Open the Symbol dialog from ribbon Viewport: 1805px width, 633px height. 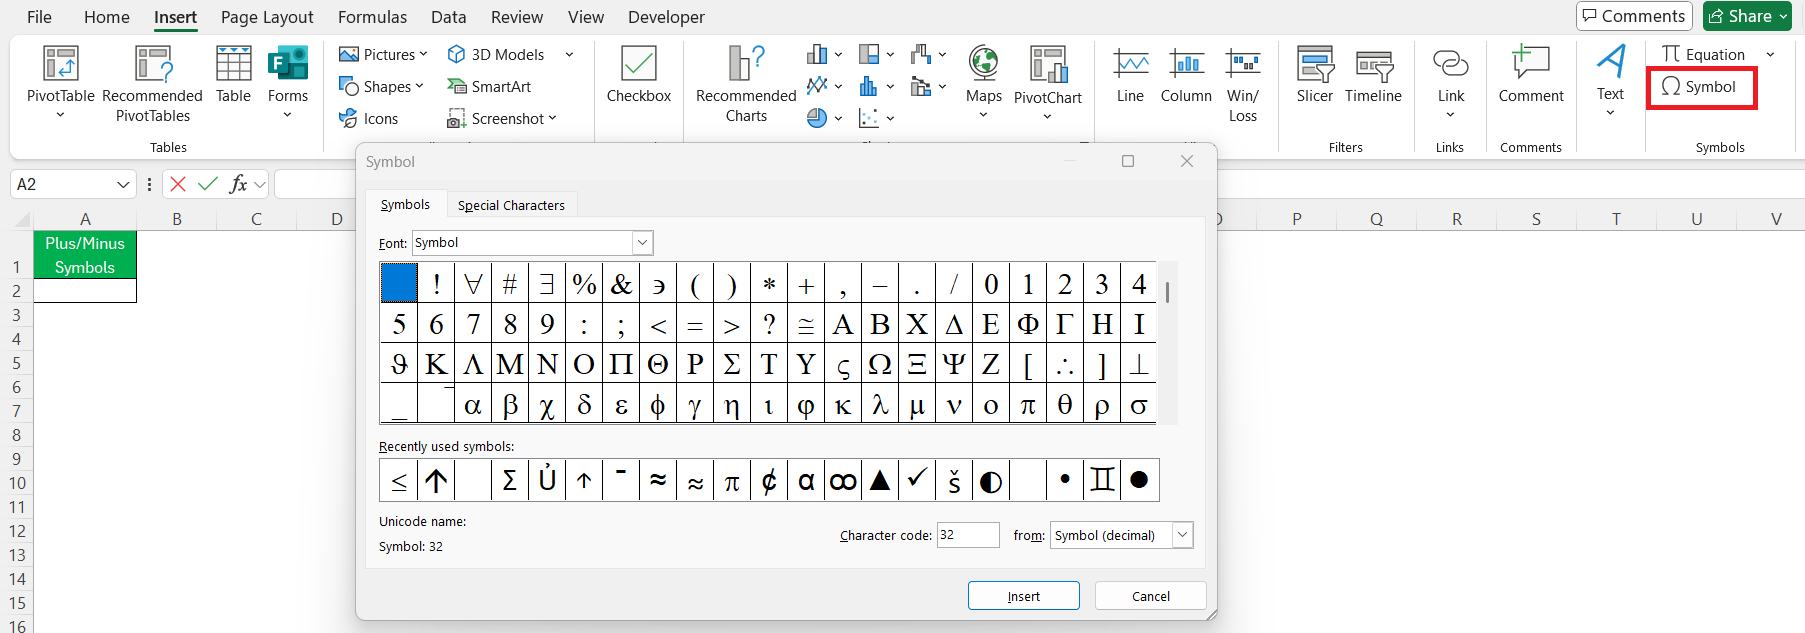1700,87
